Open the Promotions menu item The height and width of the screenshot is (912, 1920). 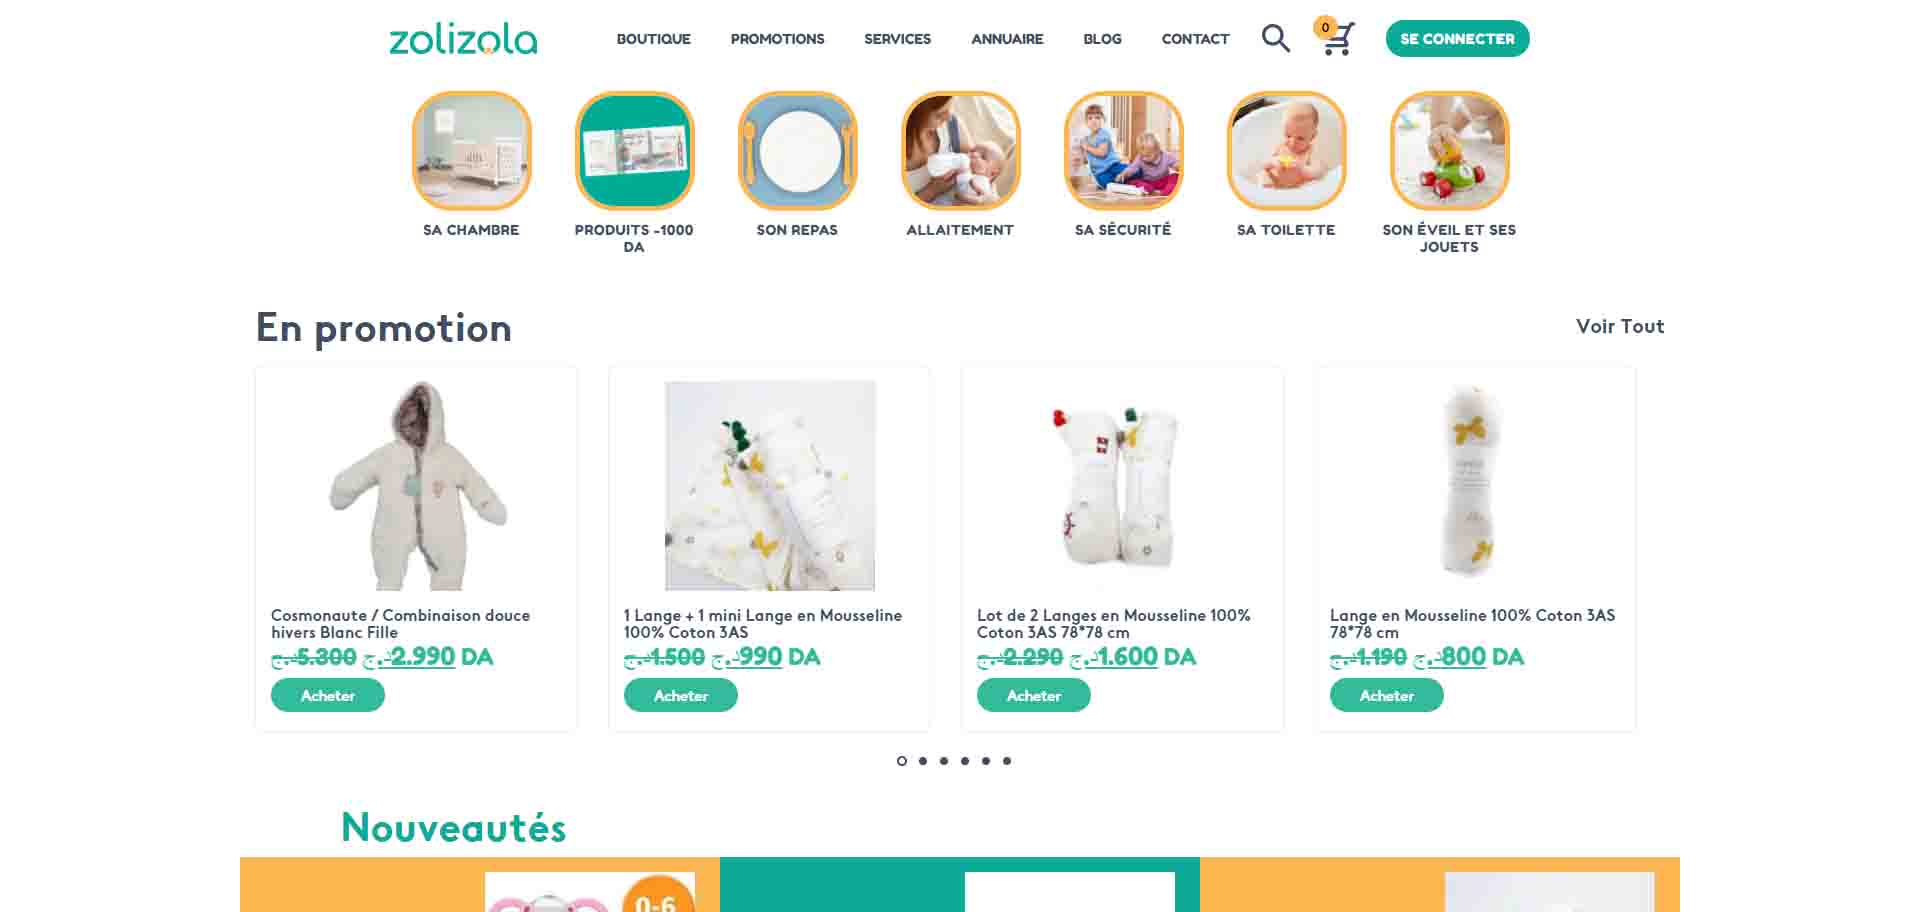(x=777, y=39)
